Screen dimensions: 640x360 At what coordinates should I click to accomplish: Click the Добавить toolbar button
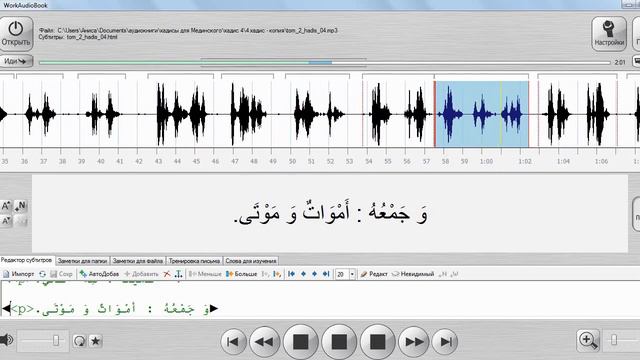(141, 274)
